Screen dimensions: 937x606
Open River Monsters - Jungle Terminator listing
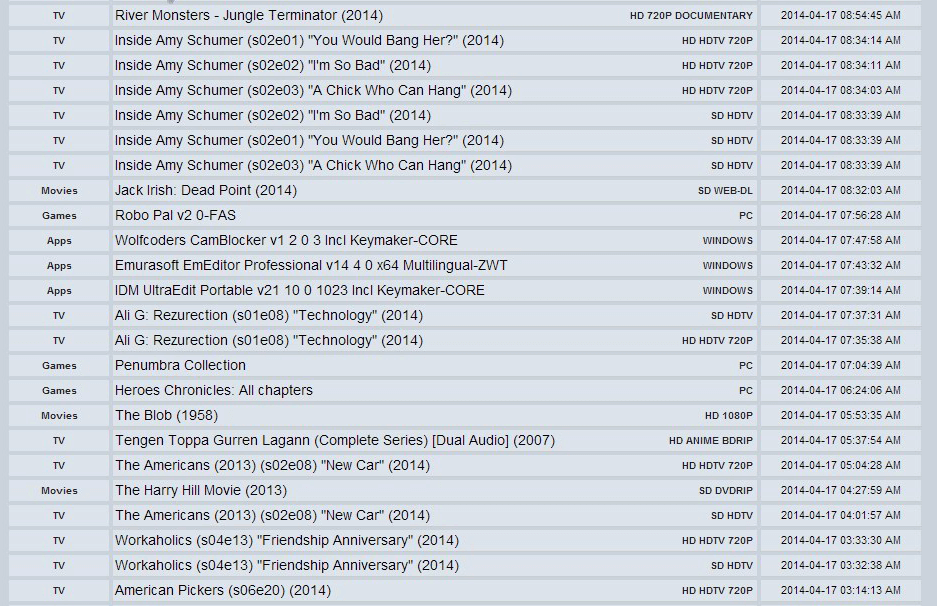[249, 16]
